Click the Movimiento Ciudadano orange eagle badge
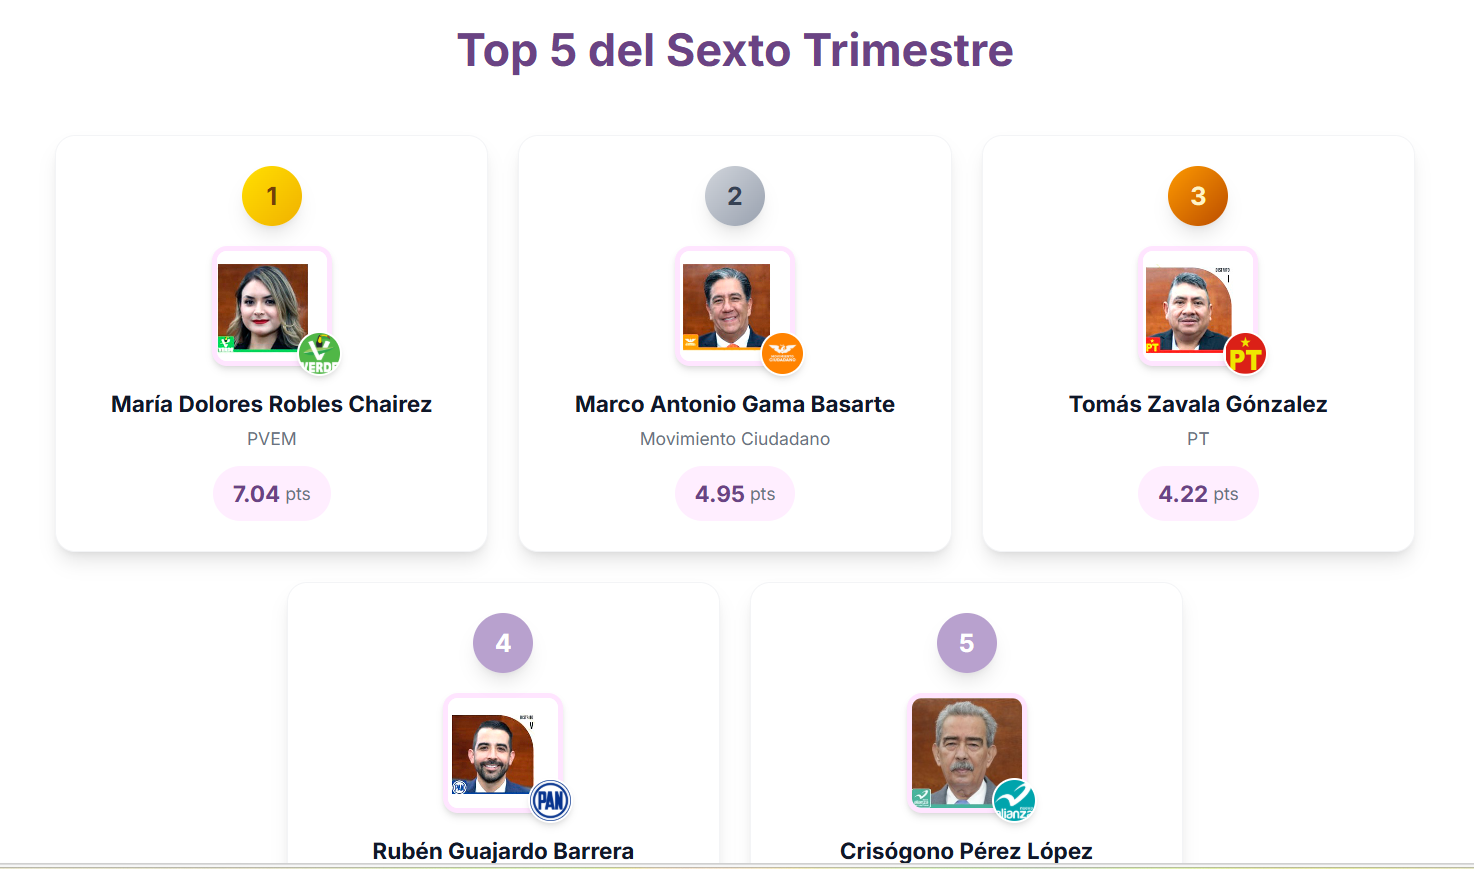This screenshot has width=1474, height=869. [x=782, y=354]
